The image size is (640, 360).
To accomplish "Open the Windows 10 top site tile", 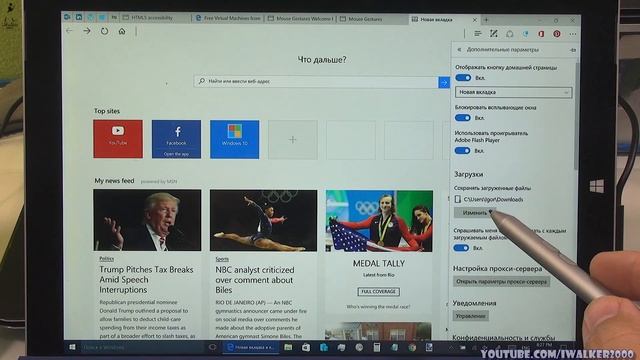I will pos(235,139).
